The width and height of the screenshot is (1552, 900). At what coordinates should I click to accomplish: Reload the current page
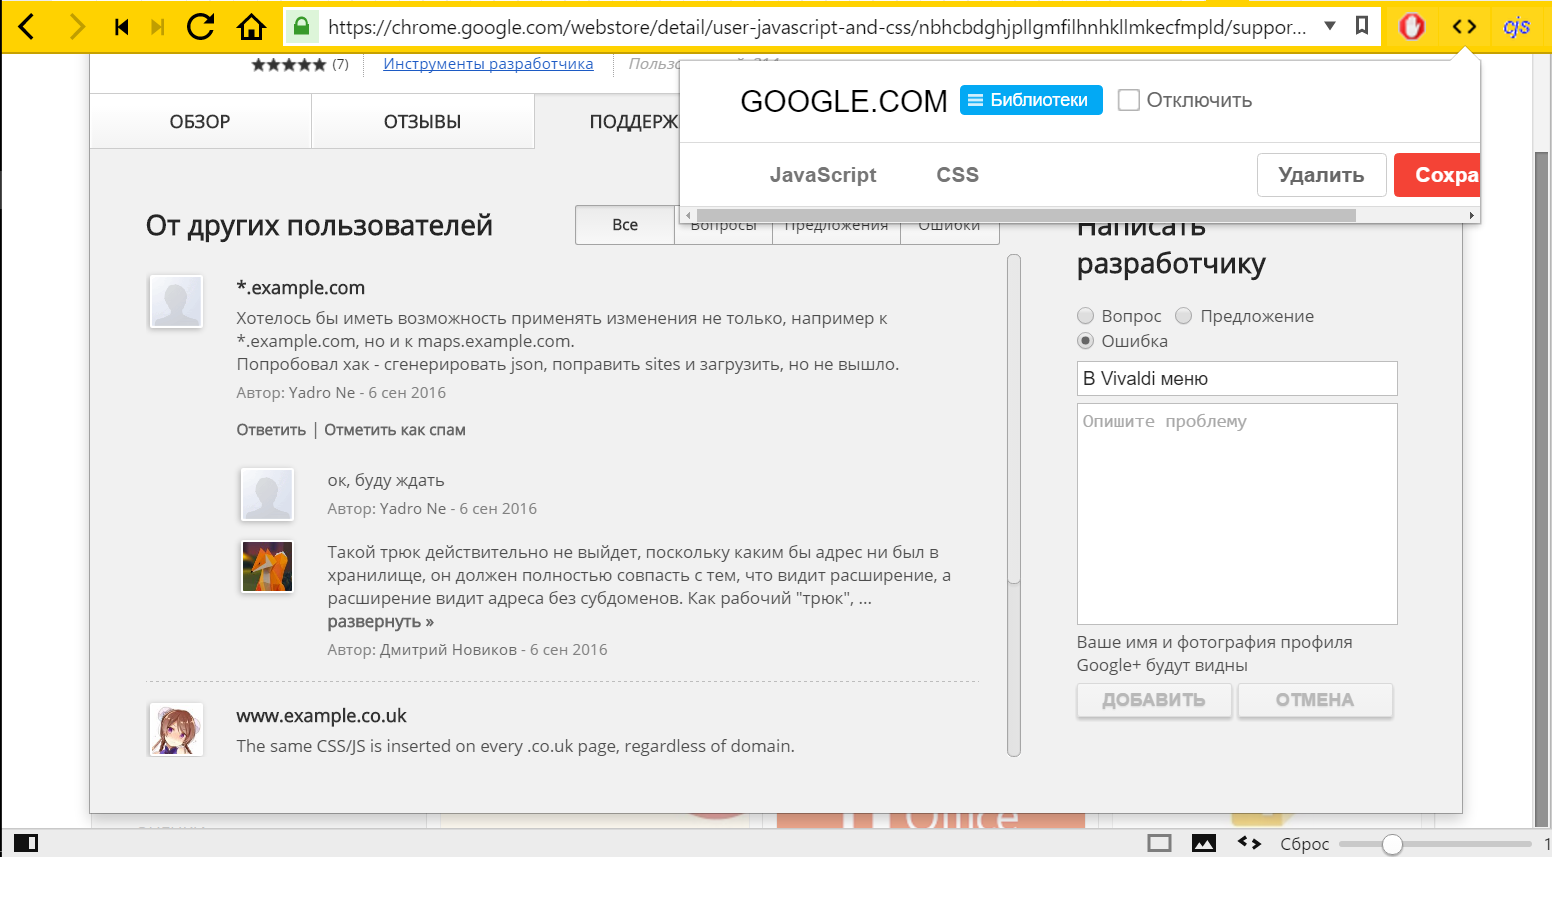(x=201, y=27)
